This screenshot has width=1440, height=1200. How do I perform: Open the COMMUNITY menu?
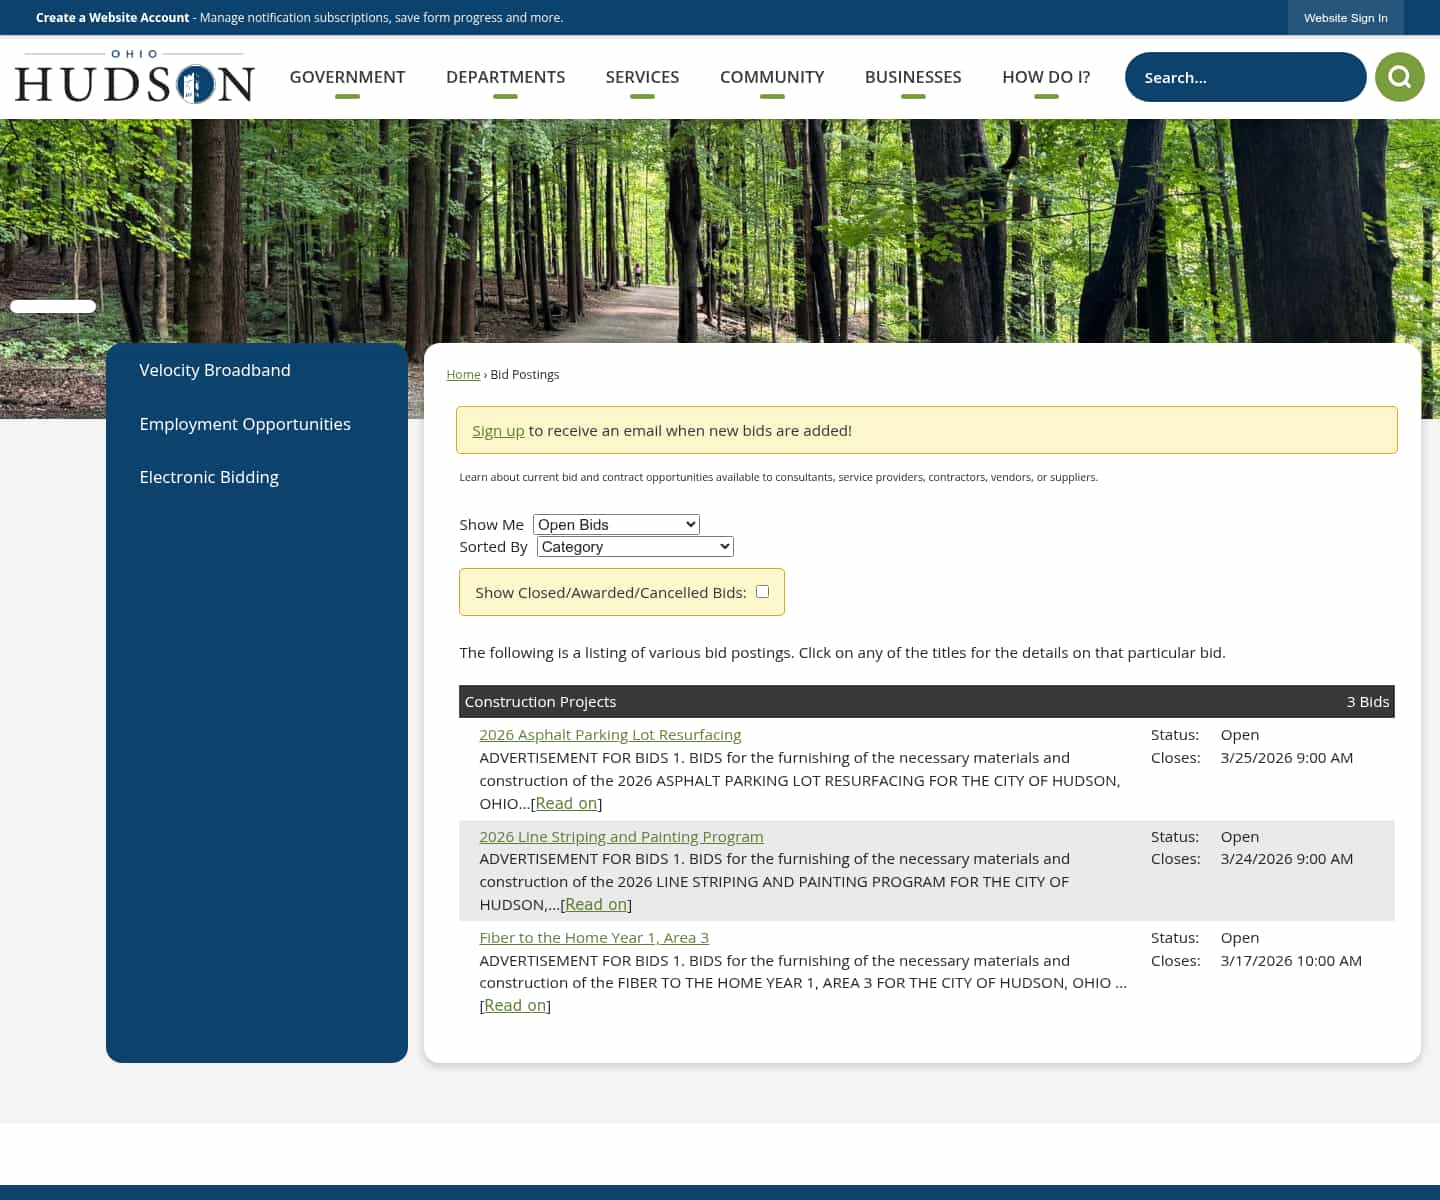pos(771,77)
